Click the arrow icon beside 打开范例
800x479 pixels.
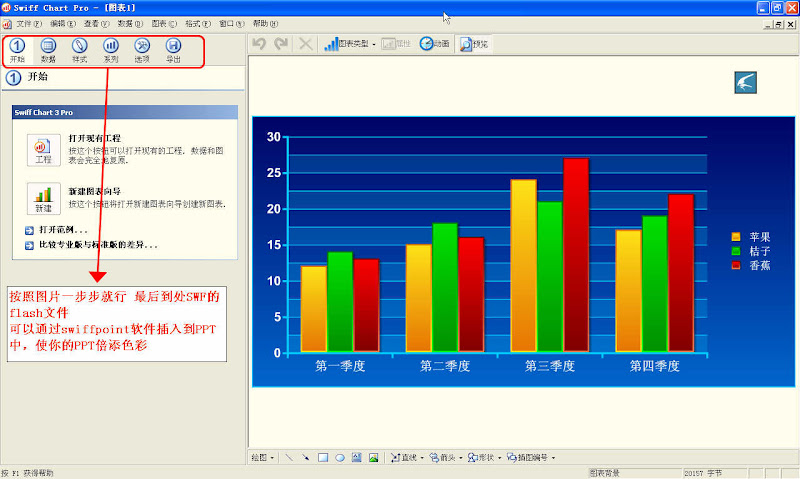pyautogui.click(x=30, y=230)
